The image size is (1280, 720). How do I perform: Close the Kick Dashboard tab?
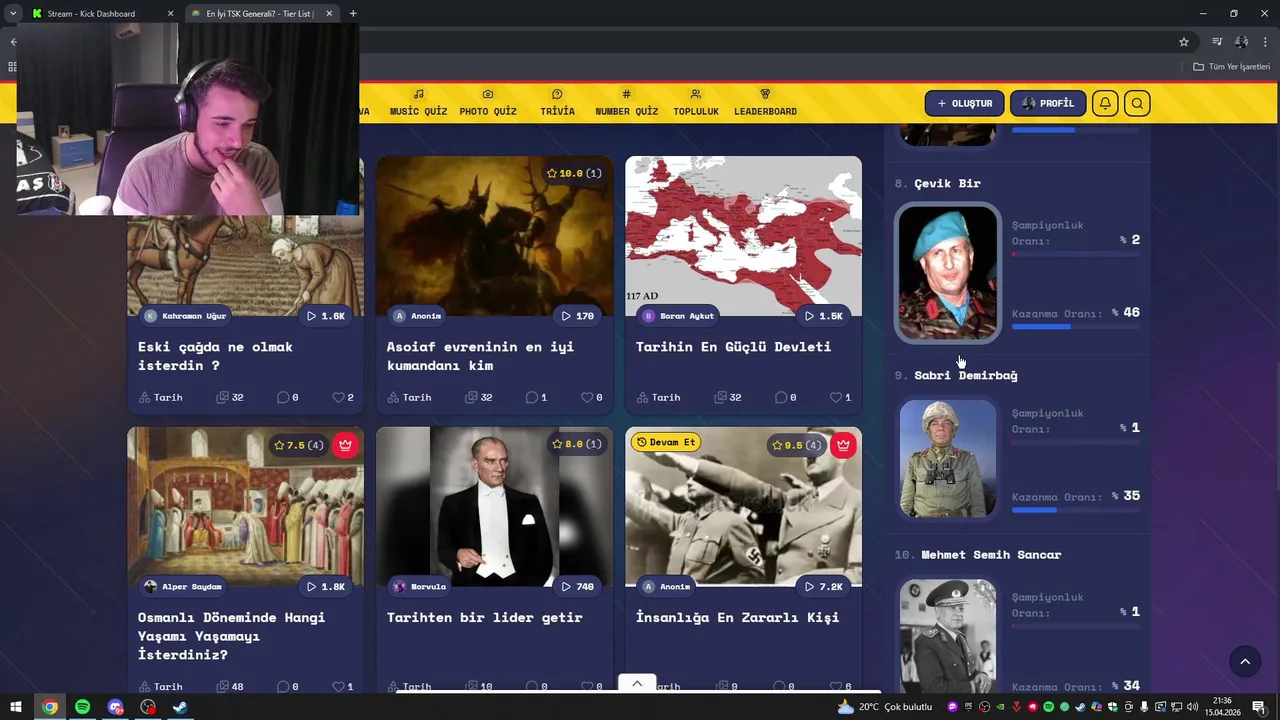(170, 14)
